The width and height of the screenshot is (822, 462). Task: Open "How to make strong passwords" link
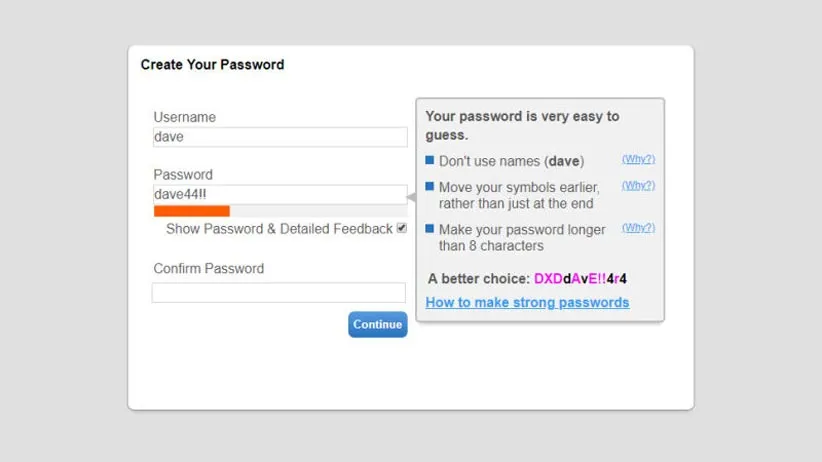pos(527,302)
